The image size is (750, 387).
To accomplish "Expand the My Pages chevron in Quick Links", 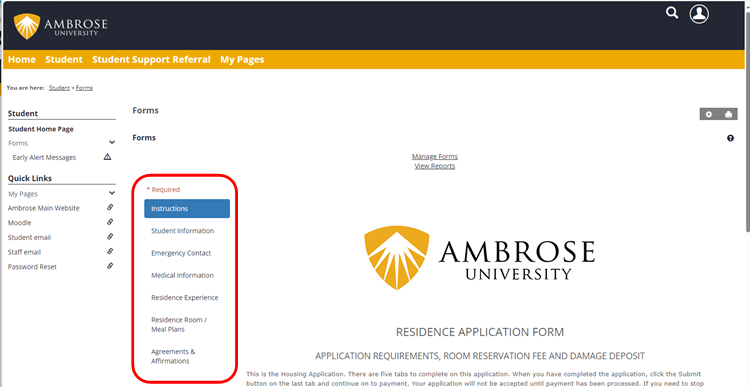I will click(112, 193).
